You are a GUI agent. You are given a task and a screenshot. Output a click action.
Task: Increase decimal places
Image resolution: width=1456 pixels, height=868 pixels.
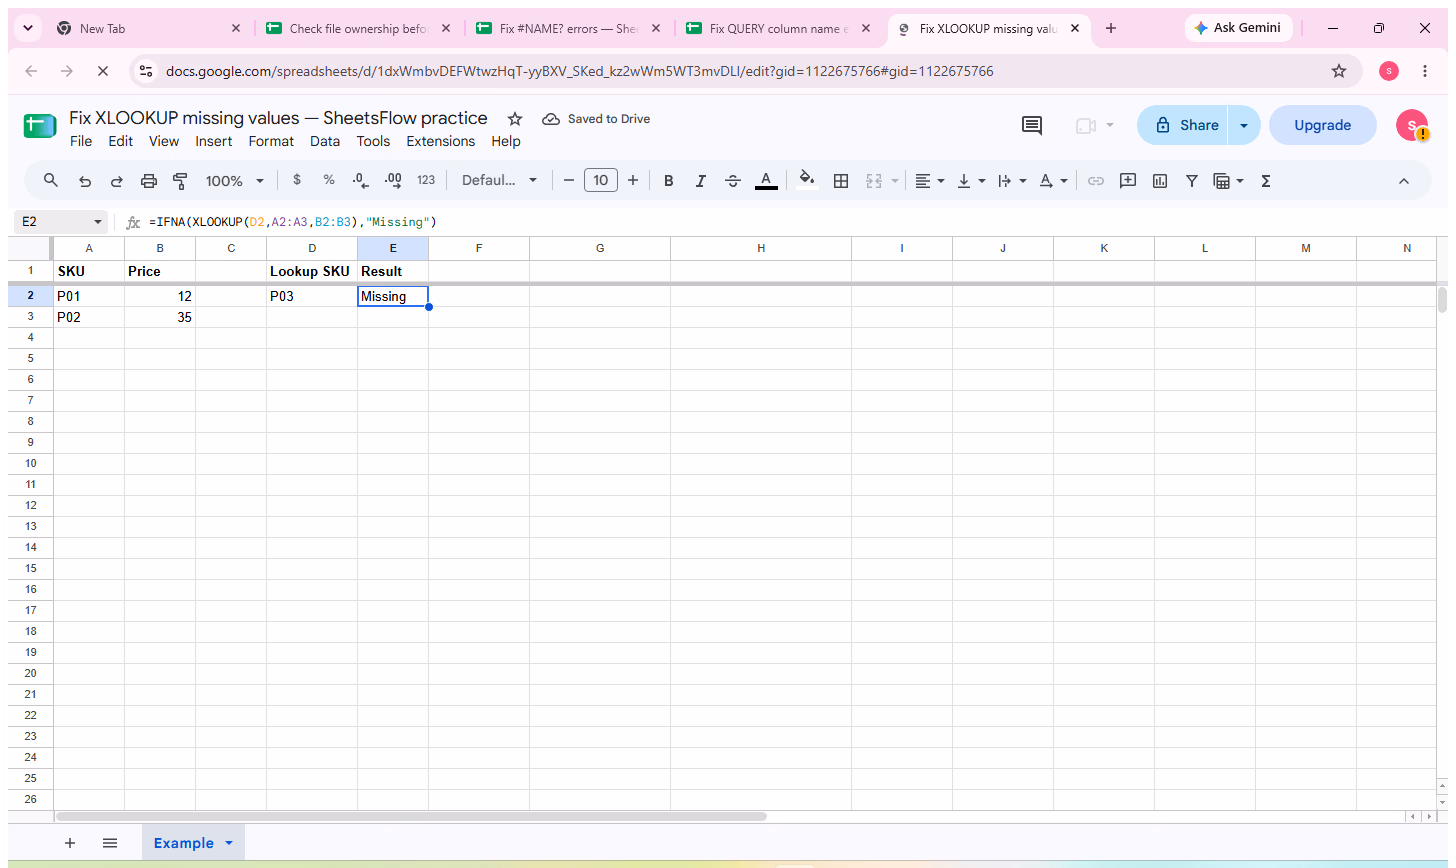click(x=393, y=180)
